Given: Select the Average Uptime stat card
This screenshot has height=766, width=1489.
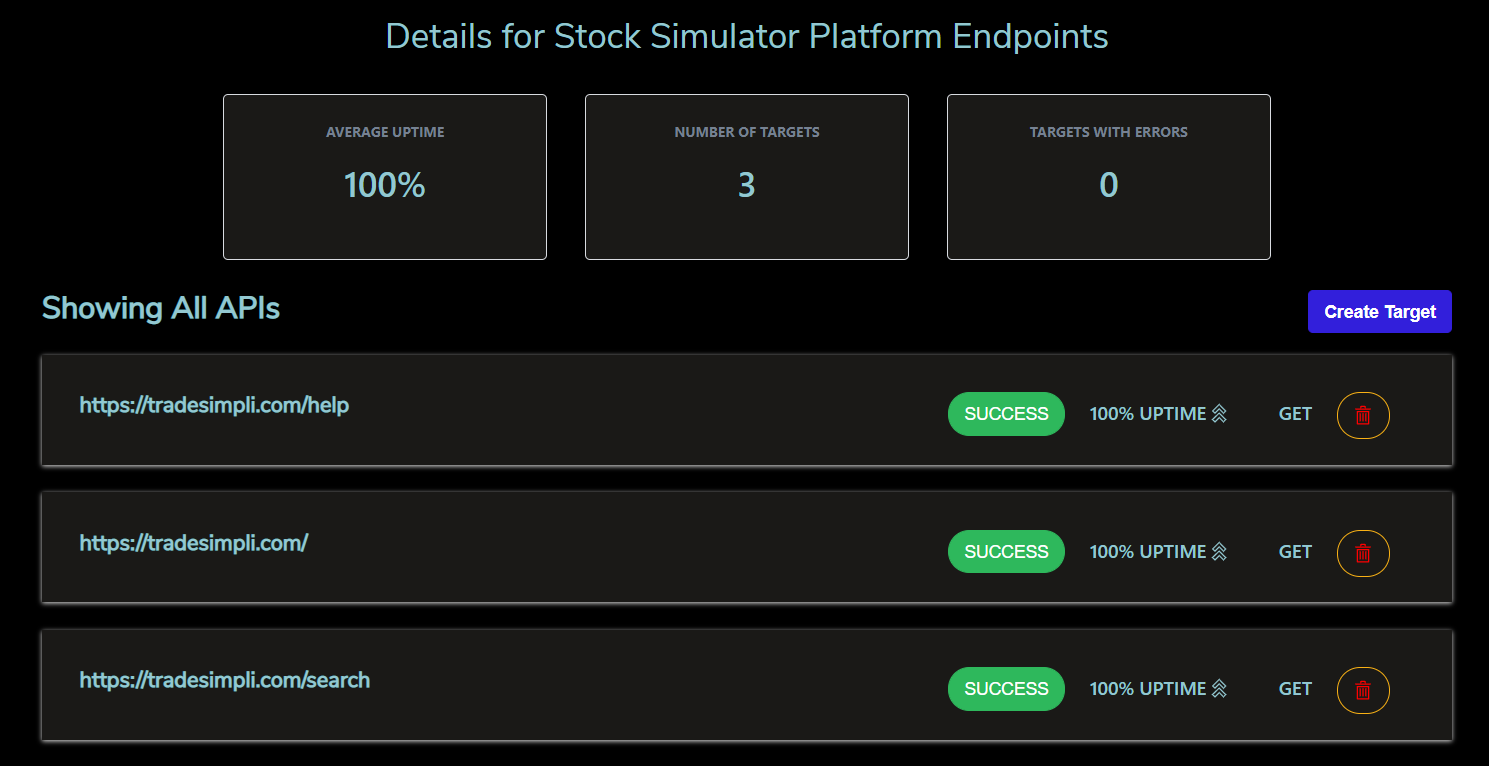Looking at the screenshot, I should click(385, 177).
